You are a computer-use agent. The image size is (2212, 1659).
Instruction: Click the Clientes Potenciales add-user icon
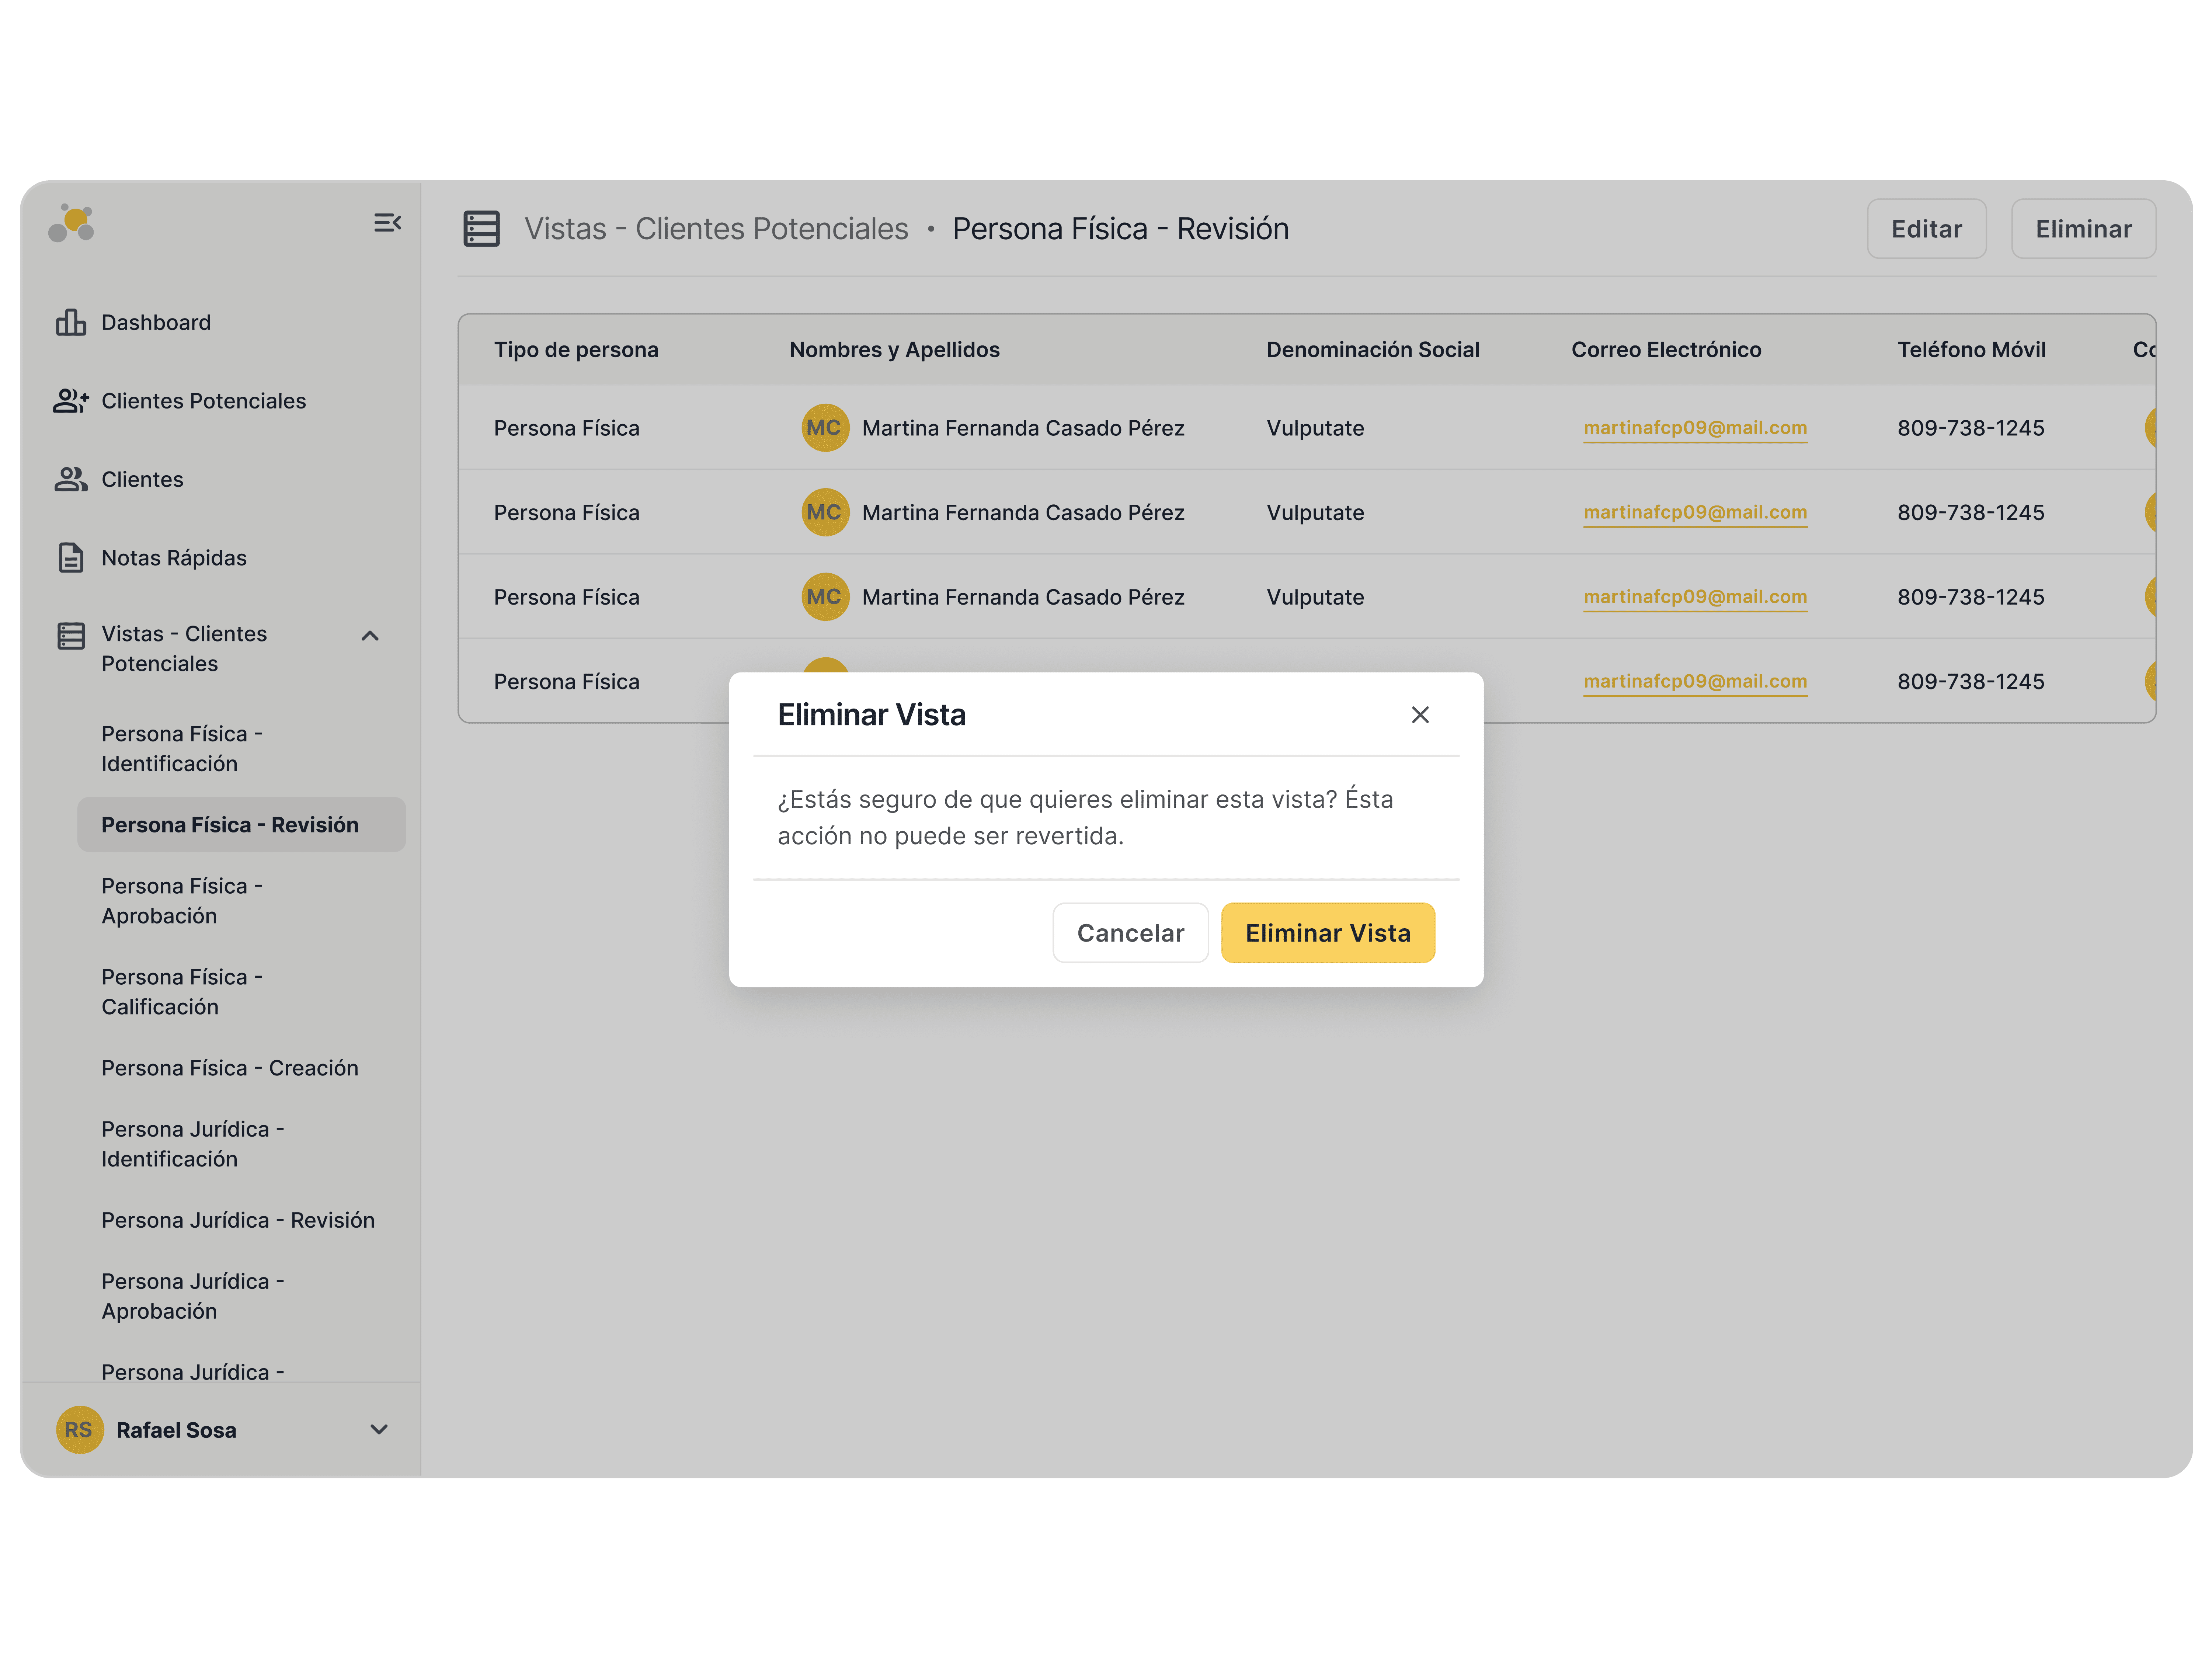click(x=71, y=401)
